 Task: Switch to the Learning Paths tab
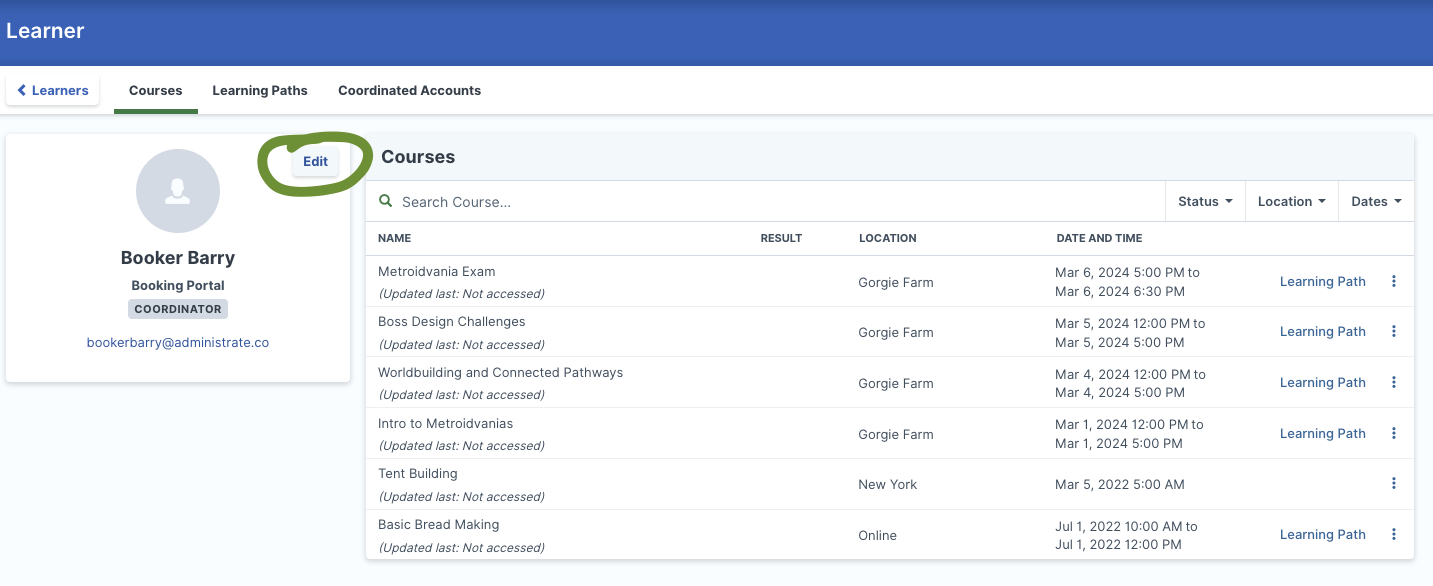coord(260,90)
